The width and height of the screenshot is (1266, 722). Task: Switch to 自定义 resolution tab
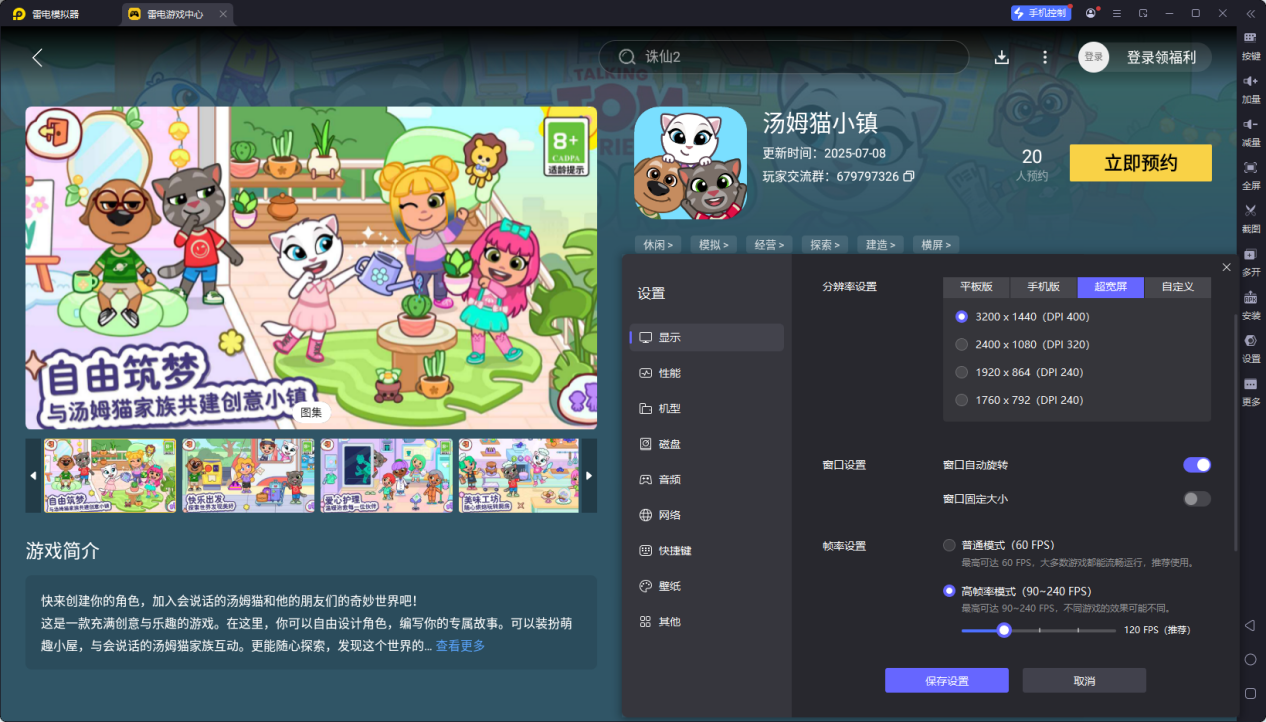coord(1178,287)
